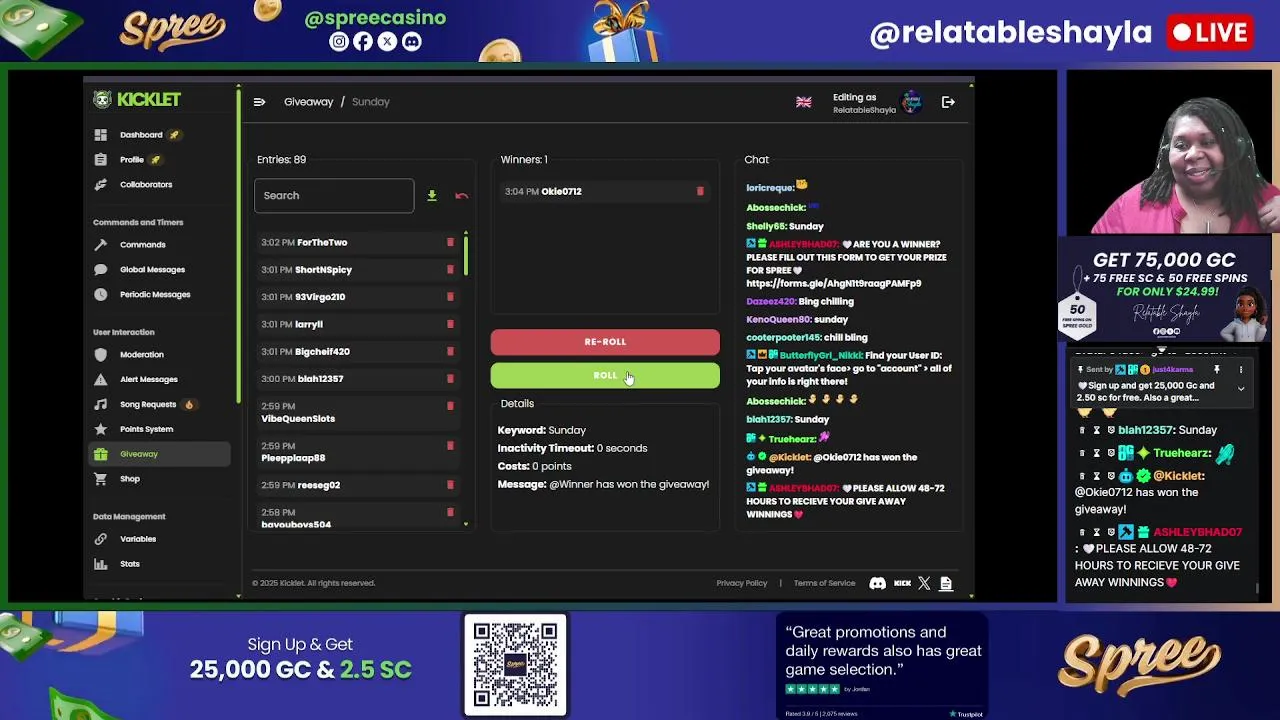The height and width of the screenshot is (720, 1280).
Task: Delete Bigcheif420 entry with trash icon
Action: (450, 351)
